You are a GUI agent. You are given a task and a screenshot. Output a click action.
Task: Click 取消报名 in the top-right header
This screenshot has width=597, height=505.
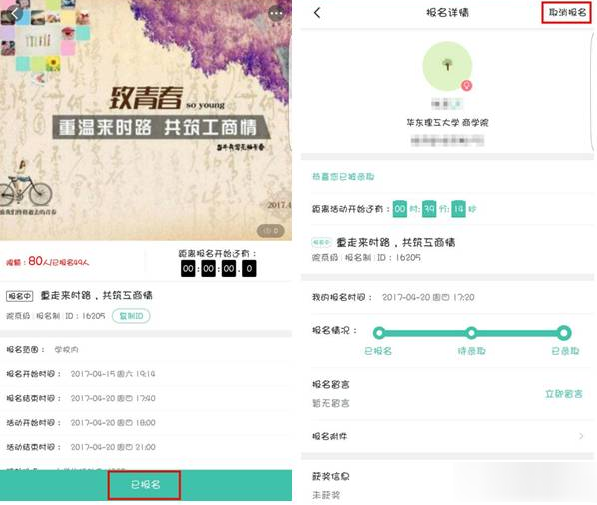pos(567,13)
